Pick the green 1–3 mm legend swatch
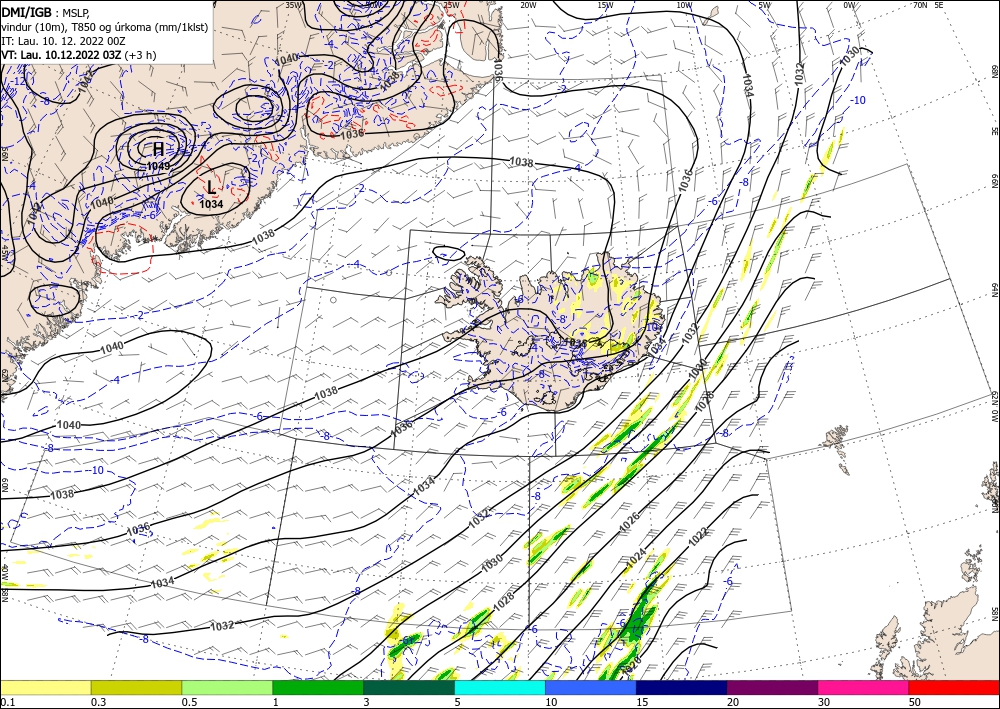 pos(318,687)
